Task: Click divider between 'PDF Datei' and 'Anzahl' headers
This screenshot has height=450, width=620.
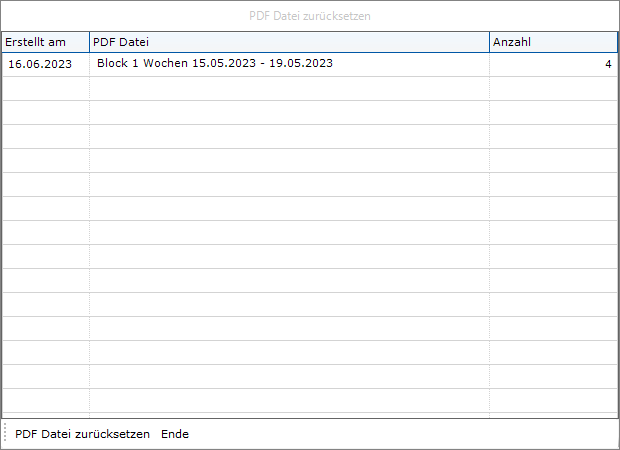Action: [x=489, y=42]
